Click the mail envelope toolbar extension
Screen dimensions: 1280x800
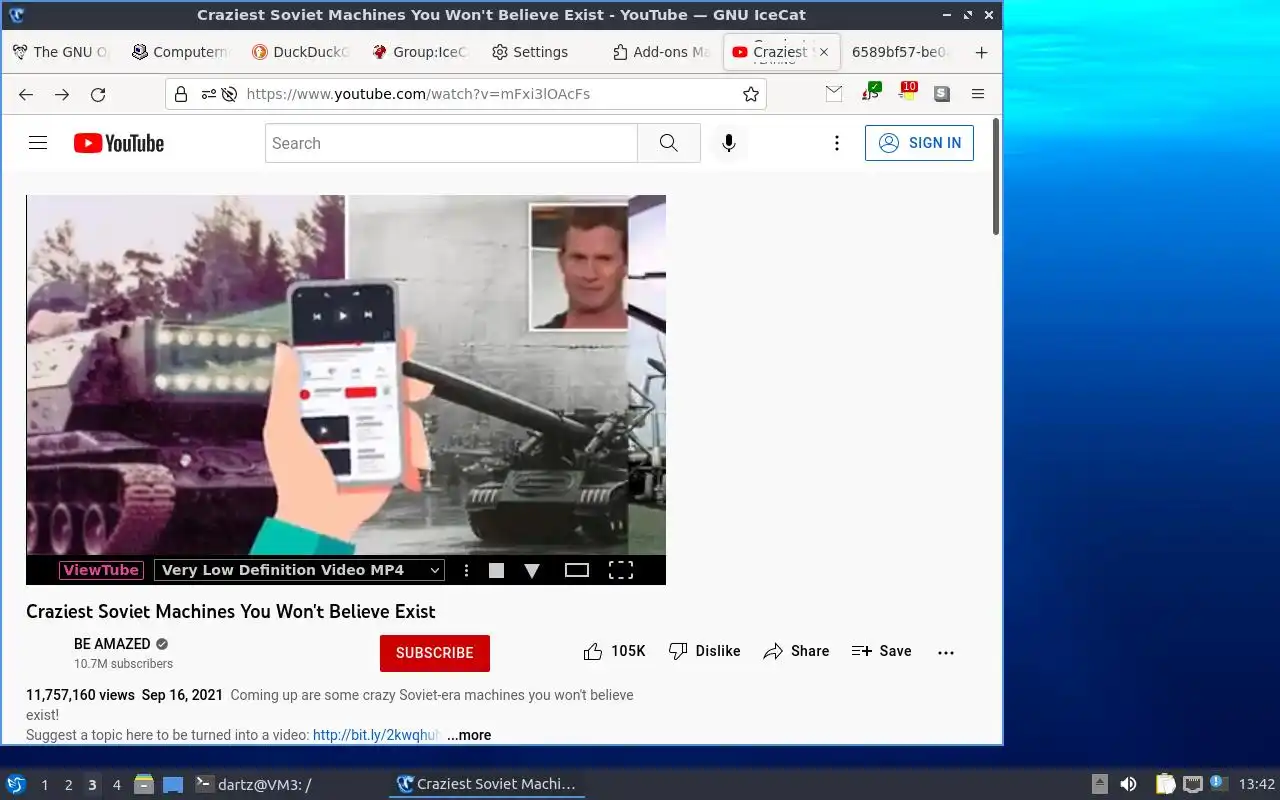834,93
